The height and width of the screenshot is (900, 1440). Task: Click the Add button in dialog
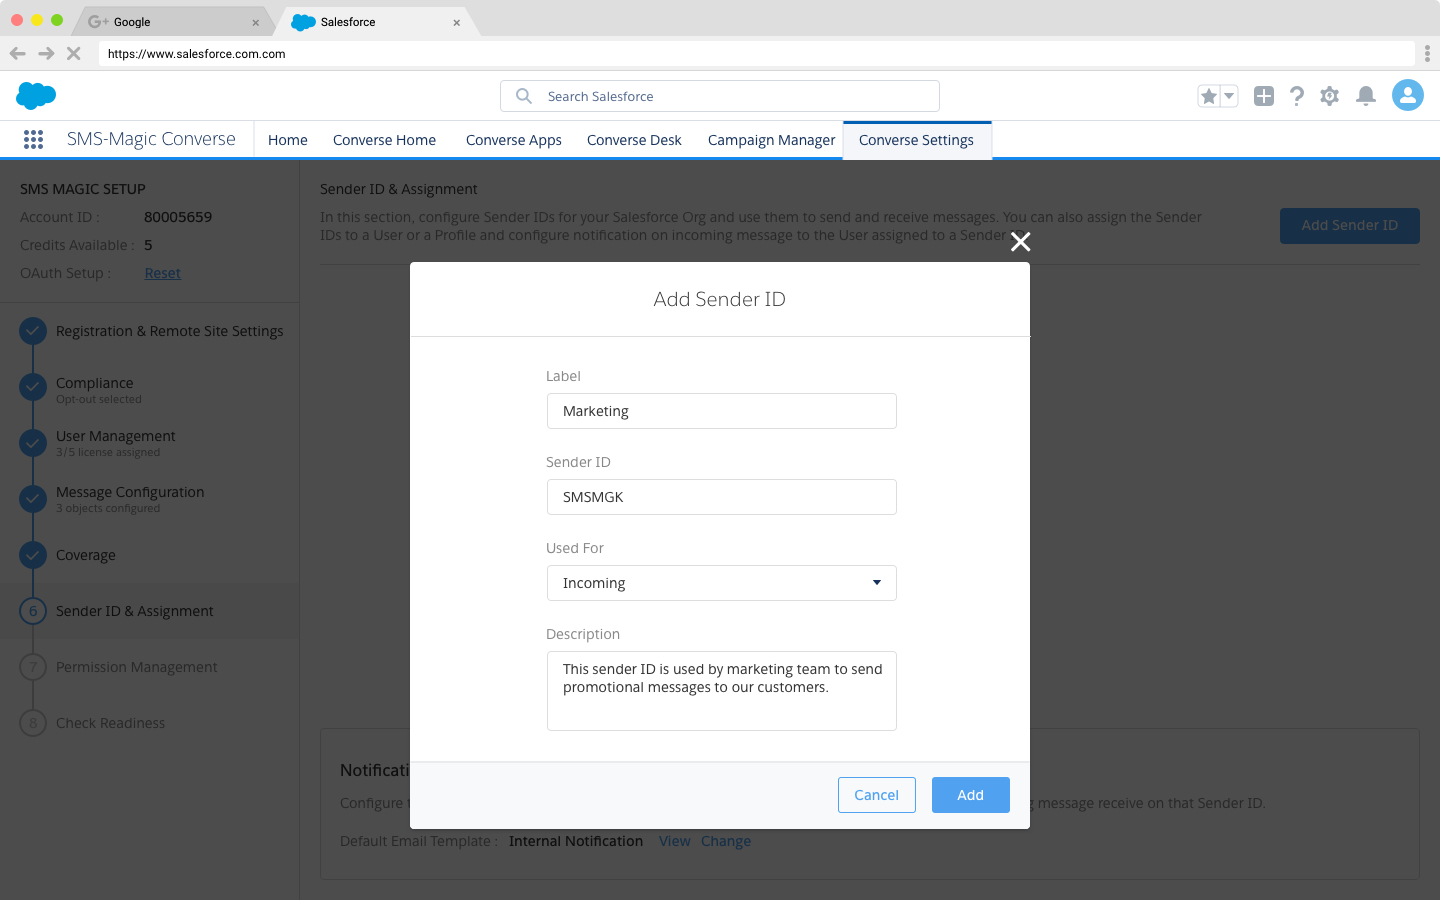tap(971, 795)
